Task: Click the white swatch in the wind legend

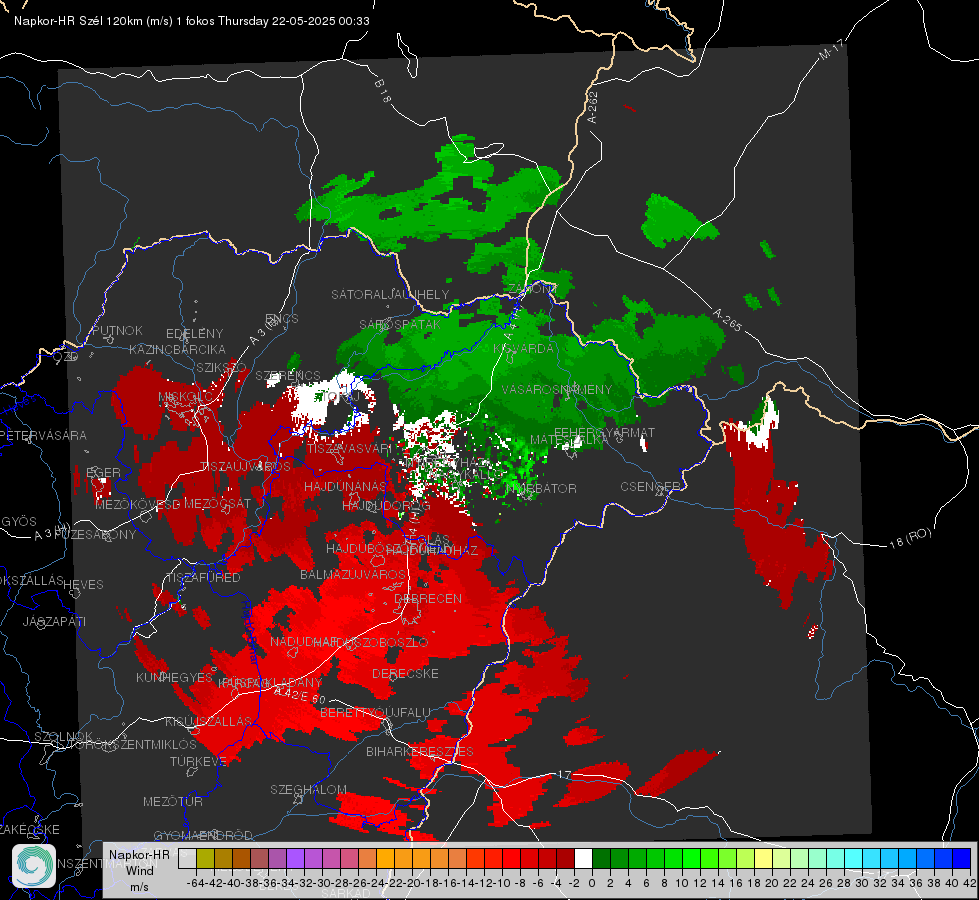Action: click(x=583, y=858)
